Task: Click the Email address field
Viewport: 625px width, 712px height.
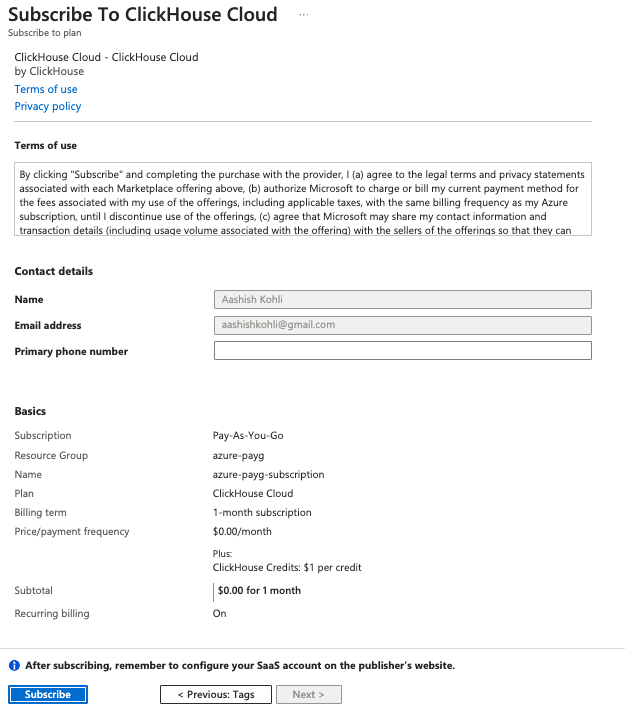Action: tap(402, 325)
